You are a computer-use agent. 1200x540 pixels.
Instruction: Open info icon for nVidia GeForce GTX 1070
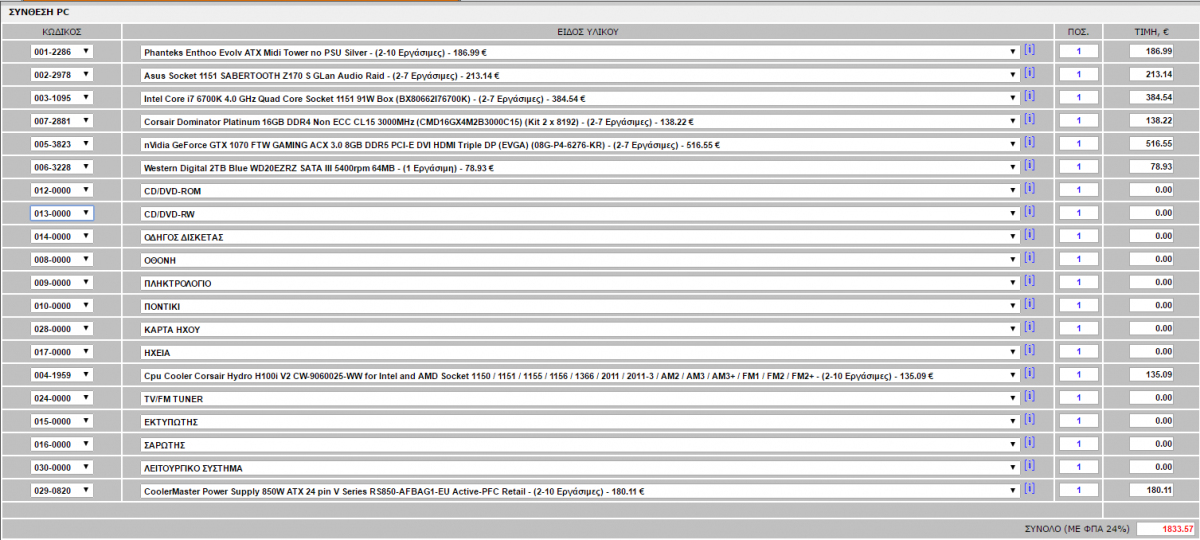click(1029, 142)
